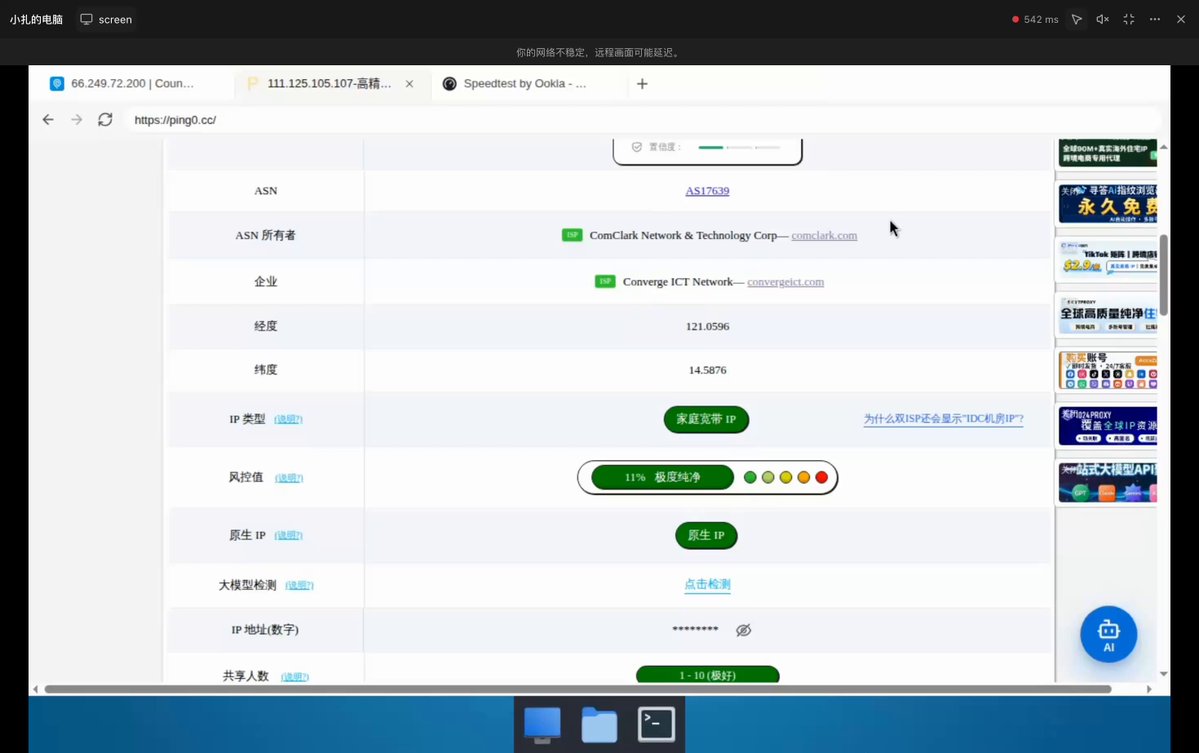Click the red risk-level dot
The width and height of the screenshot is (1199, 753).
click(822, 477)
